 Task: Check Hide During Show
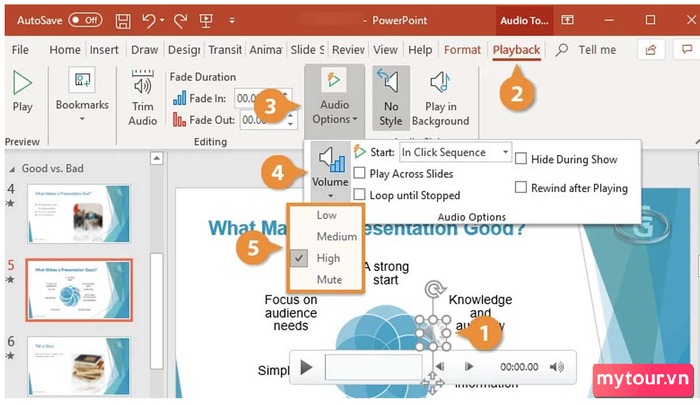(x=521, y=159)
